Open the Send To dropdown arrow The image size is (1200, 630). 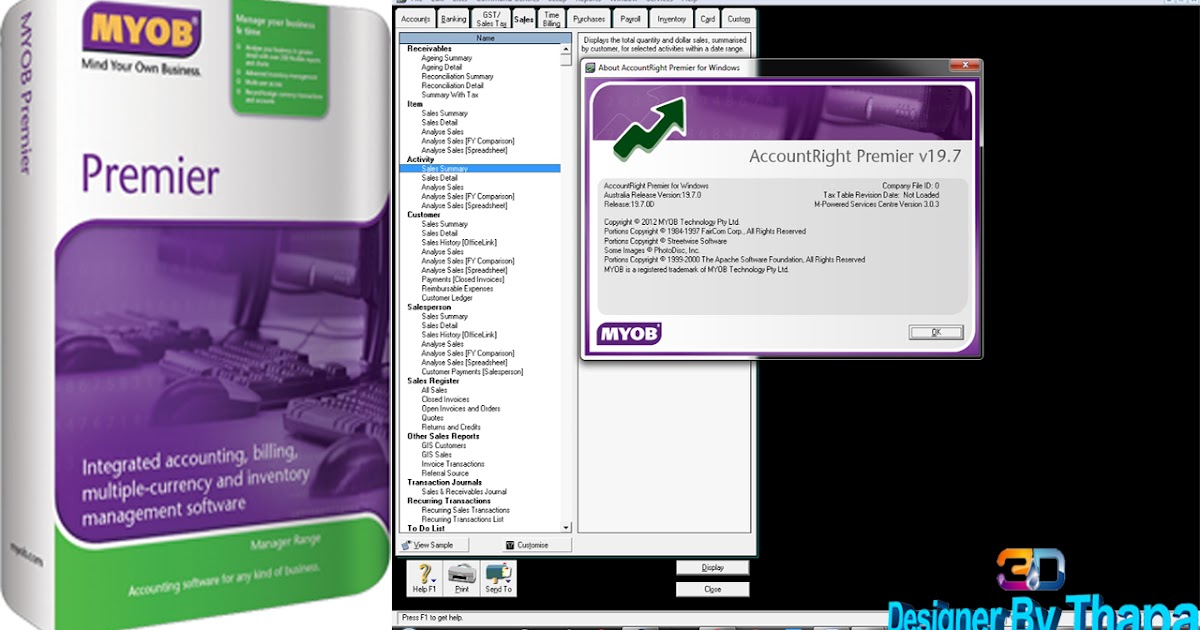(510, 580)
